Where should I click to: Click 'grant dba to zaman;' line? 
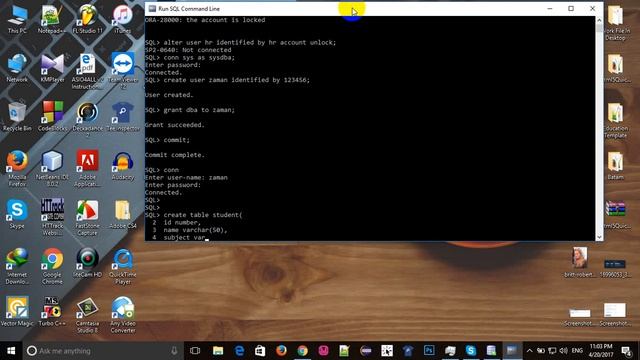(x=190, y=110)
